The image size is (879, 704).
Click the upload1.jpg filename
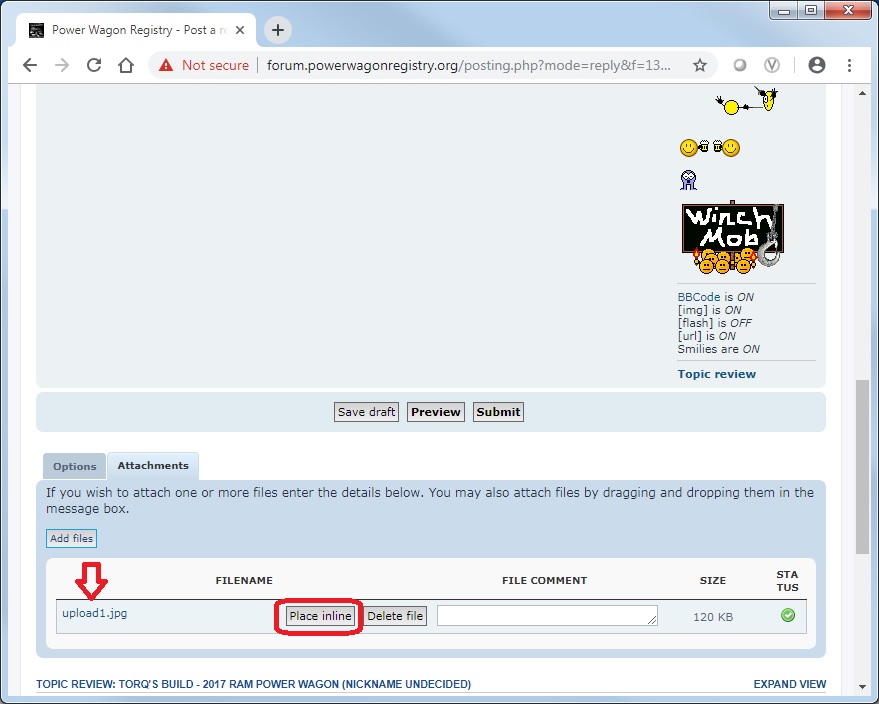95,613
